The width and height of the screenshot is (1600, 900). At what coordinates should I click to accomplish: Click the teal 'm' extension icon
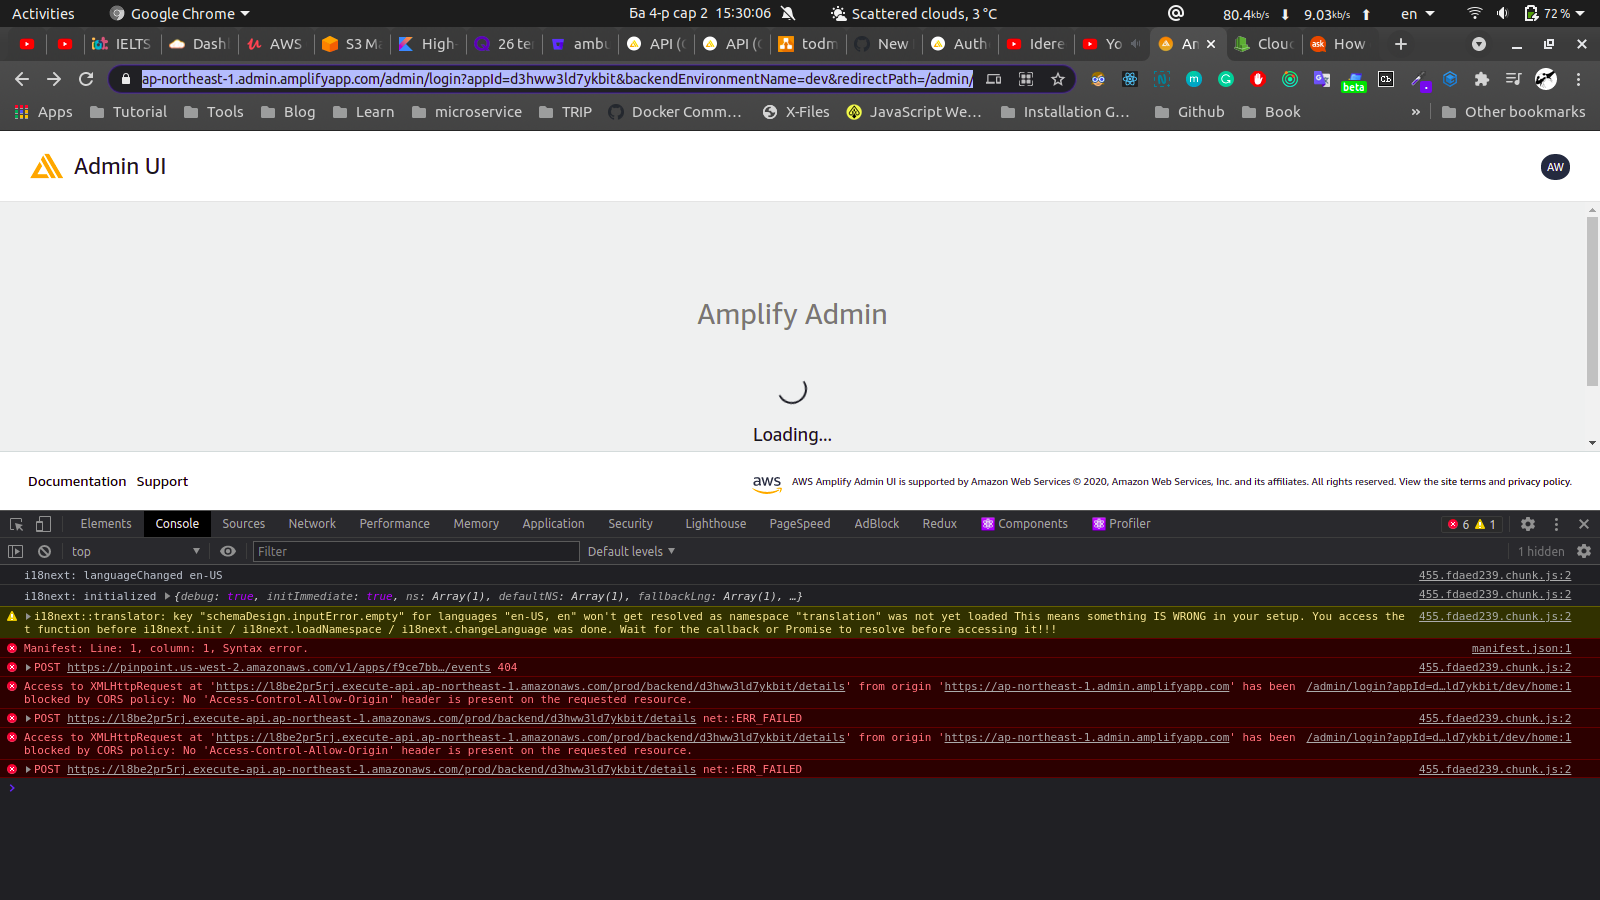tap(1194, 79)
